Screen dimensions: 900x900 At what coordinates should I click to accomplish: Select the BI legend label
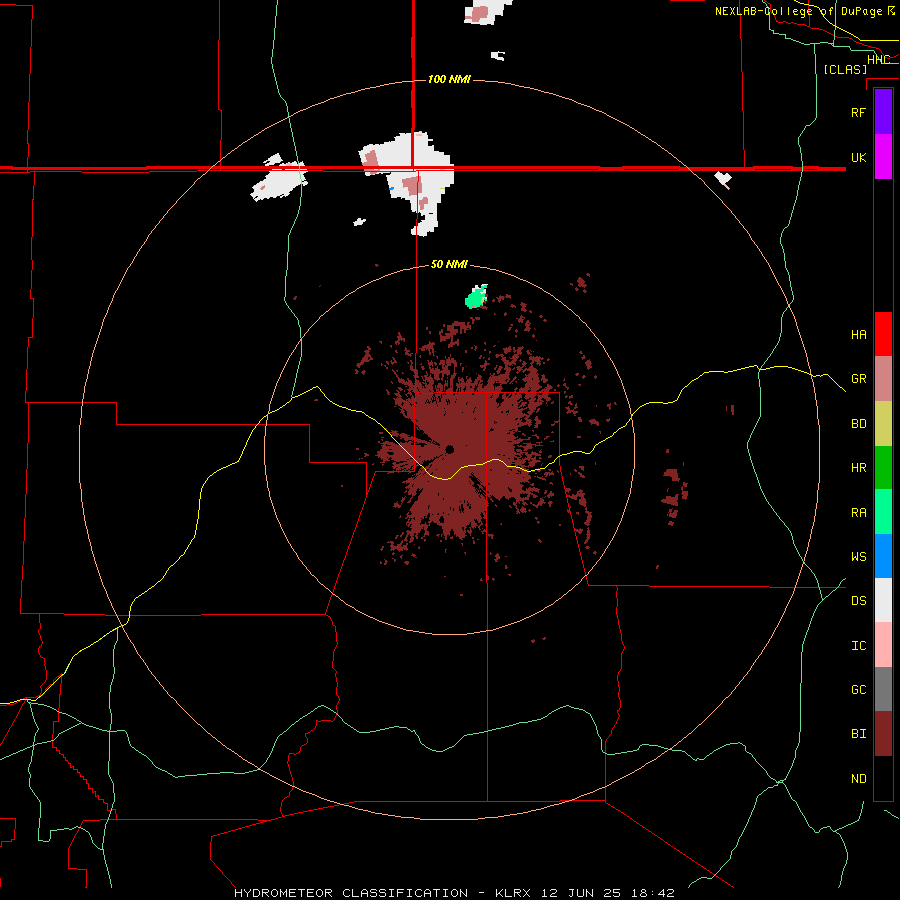pyautogui.click(x=858, y=734)
